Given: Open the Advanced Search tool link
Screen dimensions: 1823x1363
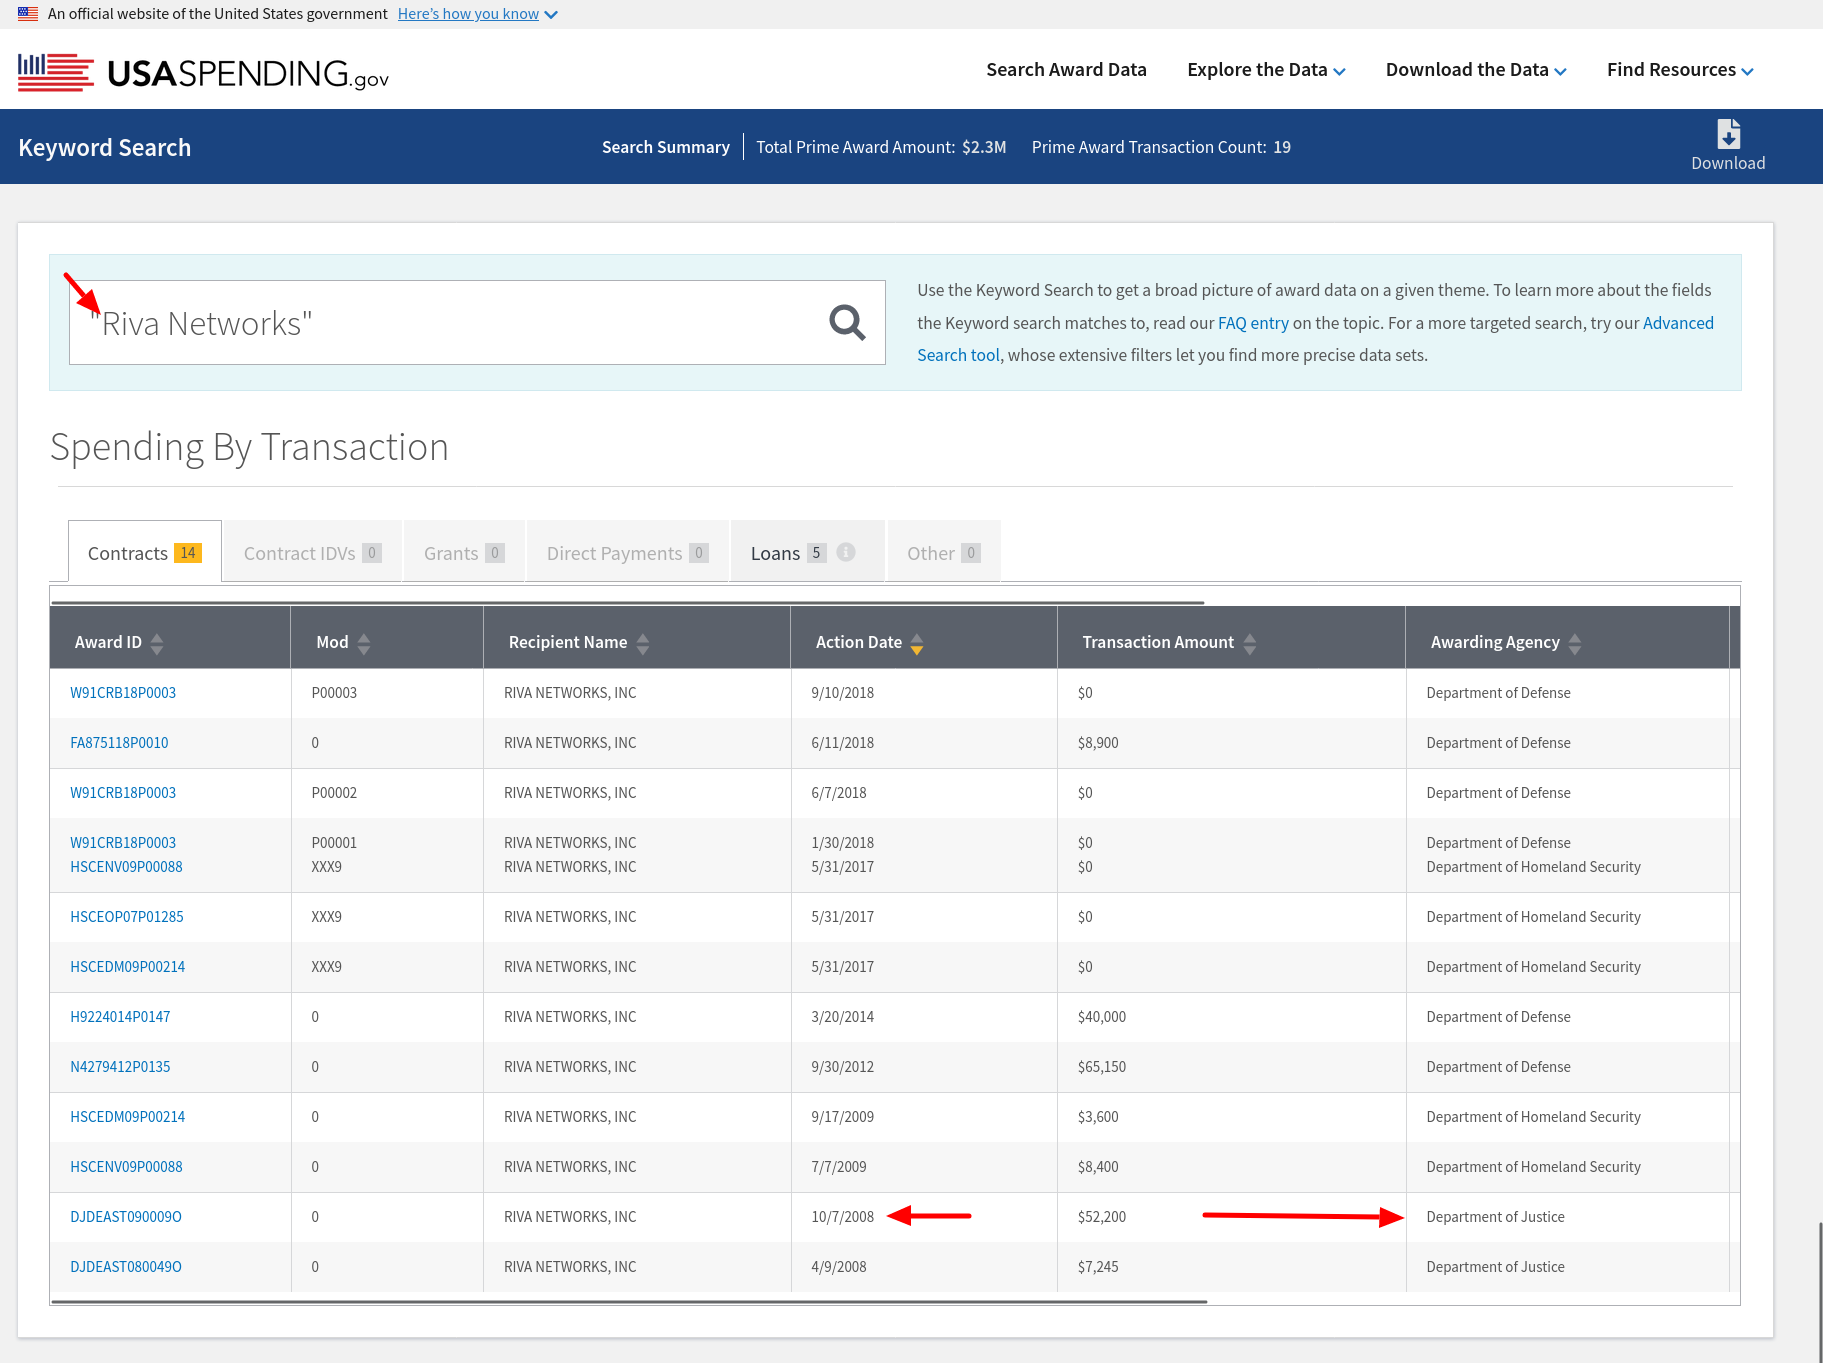Looking at the screenshot, I should point(1316,339).
